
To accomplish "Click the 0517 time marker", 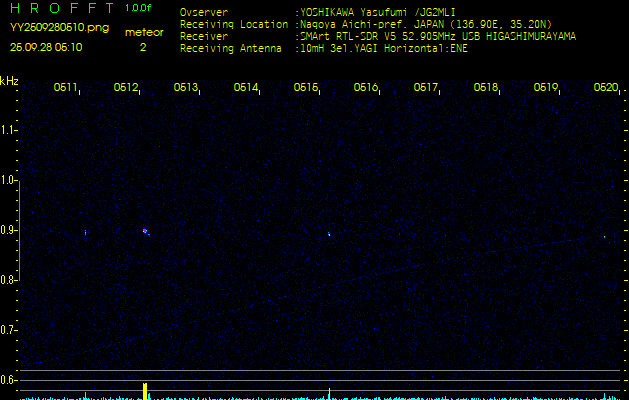I will point(426,87).
